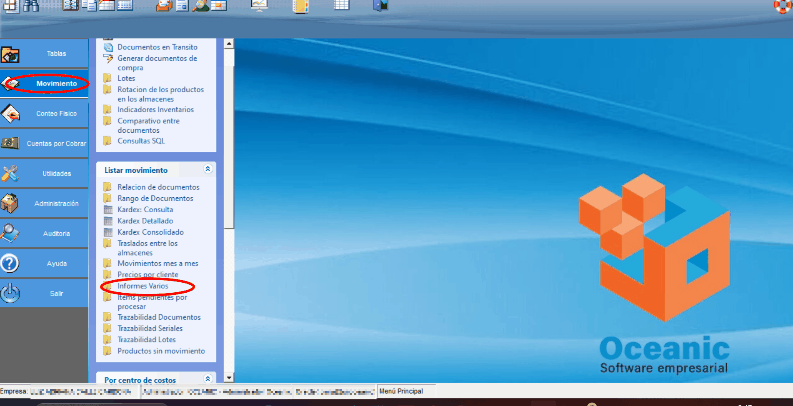Screen dimensions: 793x406
Task: Open Consultas SQL item
Action: [141, 141]
